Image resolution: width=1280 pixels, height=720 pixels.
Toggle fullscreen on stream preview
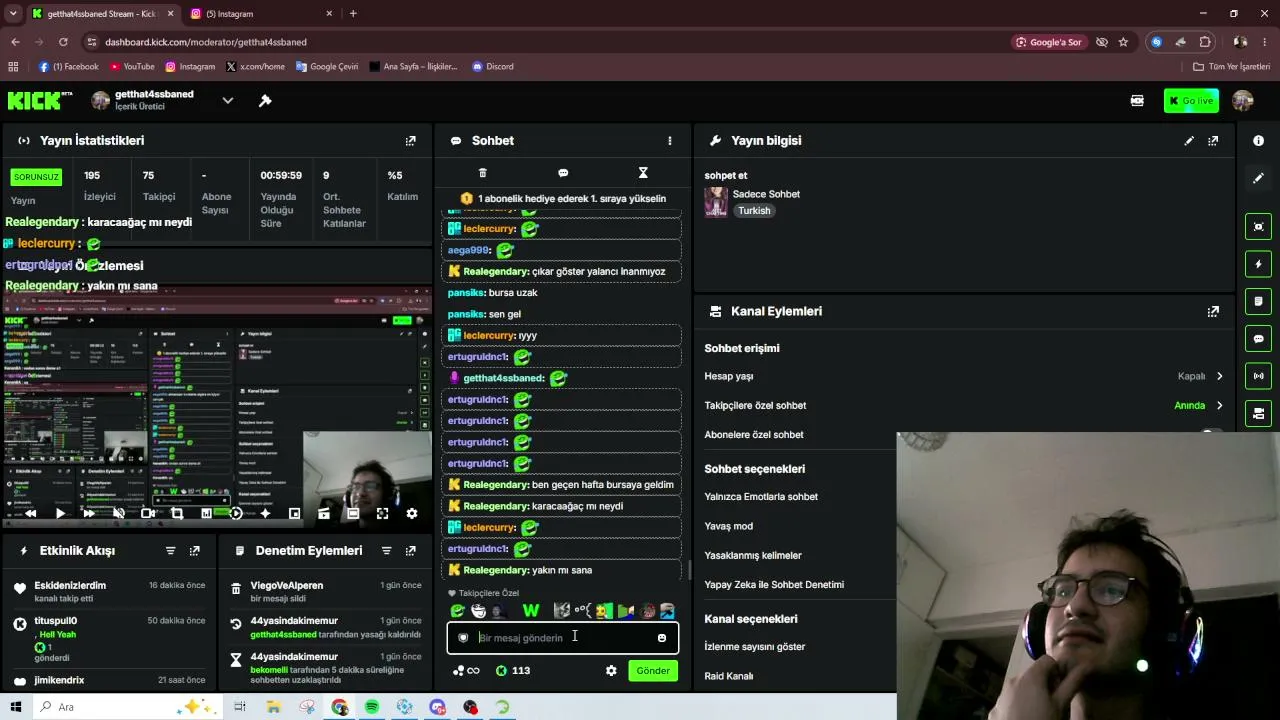(382, 513)
